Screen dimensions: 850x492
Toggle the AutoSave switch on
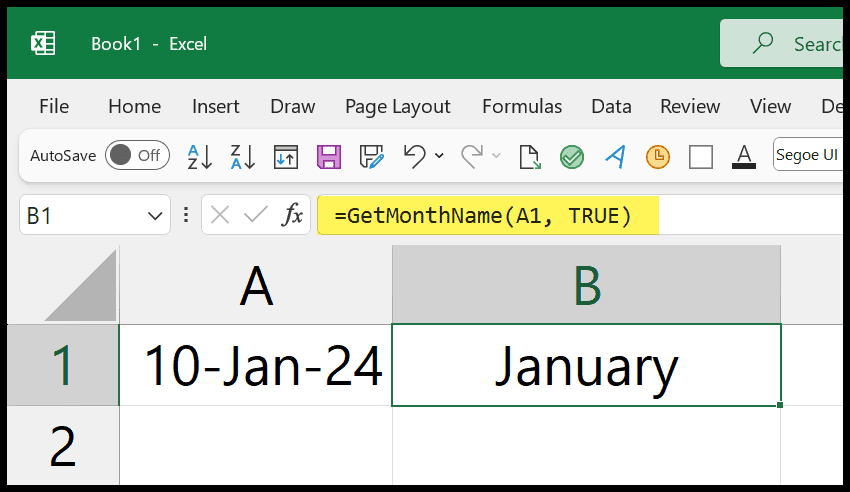point(137,156)
